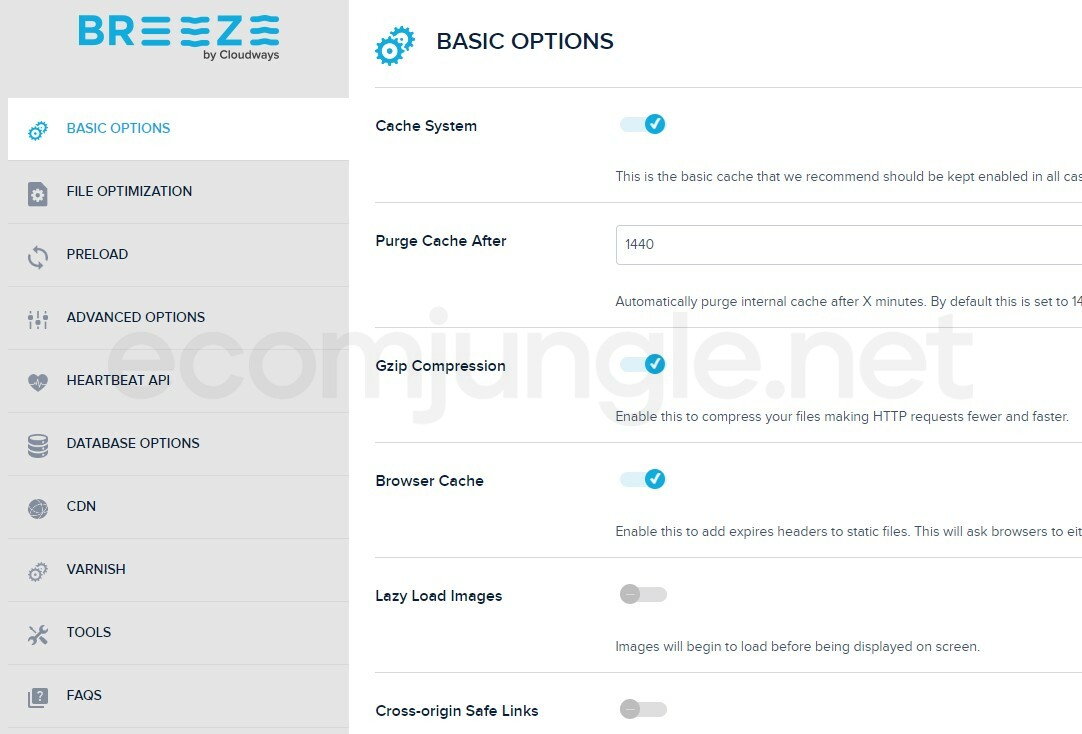Click the Preload refresh arrows icon

coord(38,256)
